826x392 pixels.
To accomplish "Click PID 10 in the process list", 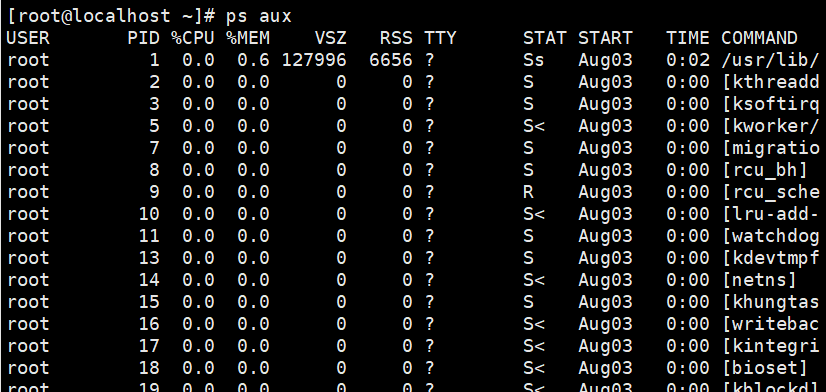I will pos(149,214).
